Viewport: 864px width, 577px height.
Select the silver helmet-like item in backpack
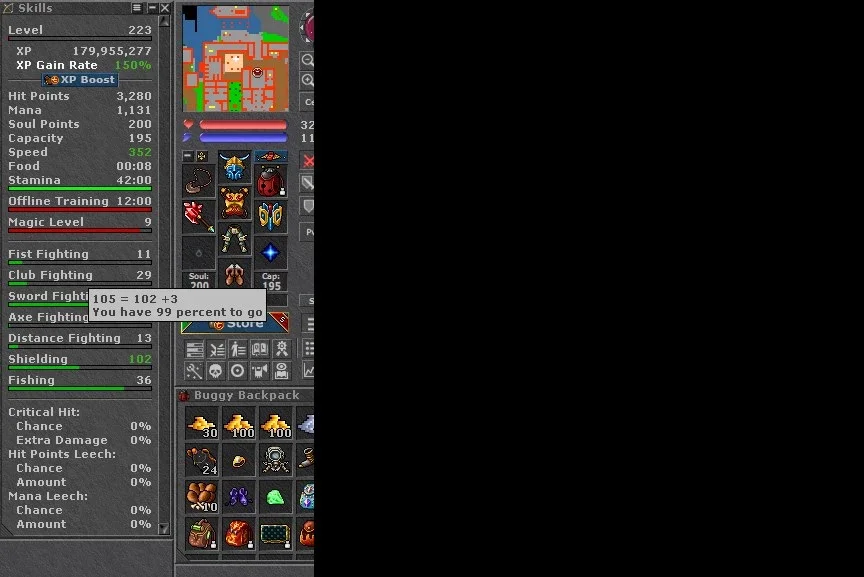pyautogui.click(x=276, y=460)
